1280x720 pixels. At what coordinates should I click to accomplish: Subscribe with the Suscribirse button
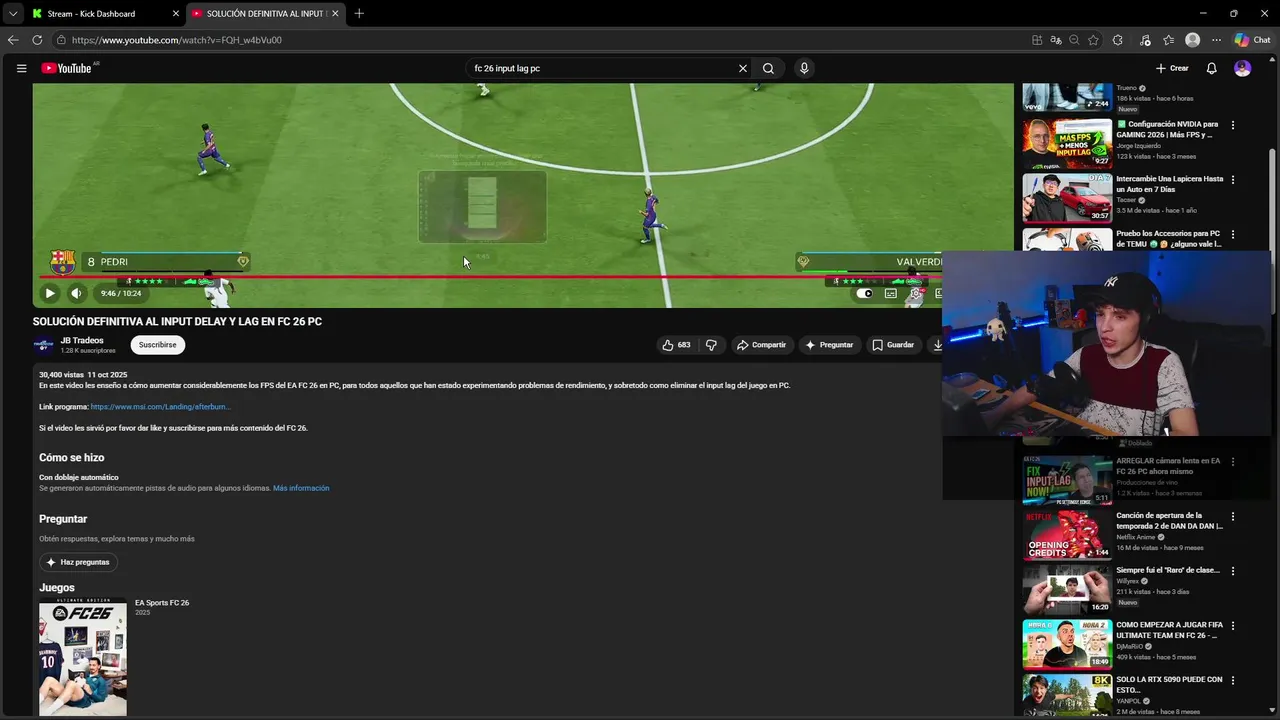point(157,345)
